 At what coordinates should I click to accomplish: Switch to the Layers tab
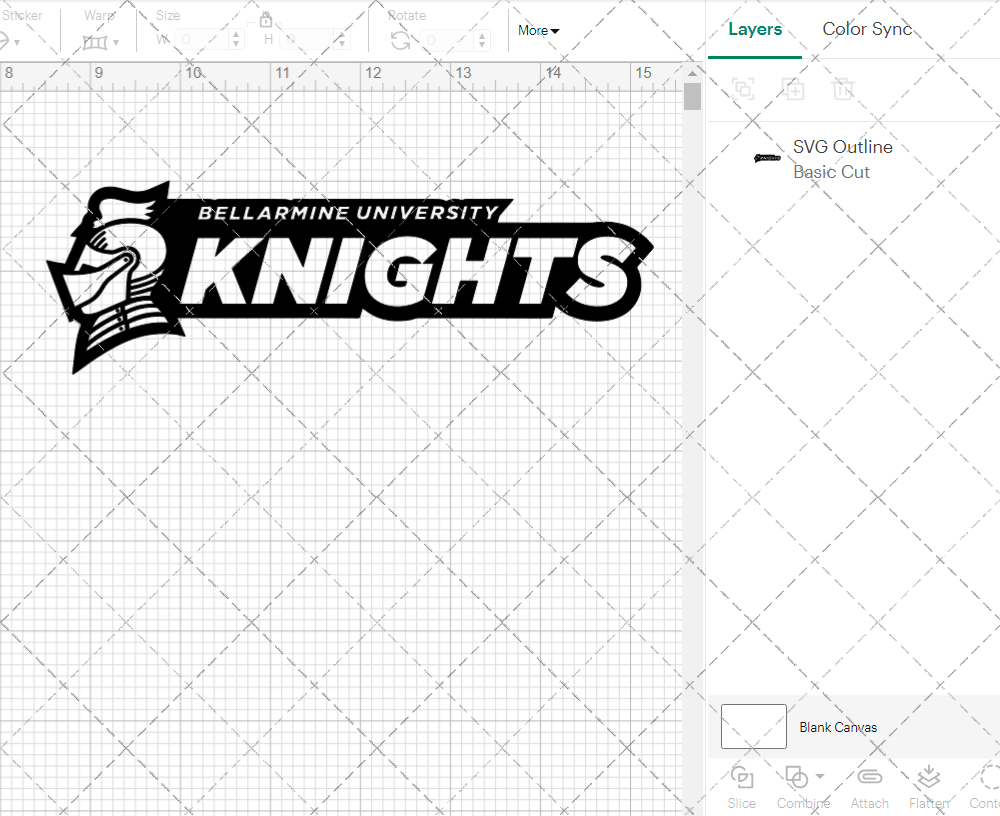coord(755,29)
